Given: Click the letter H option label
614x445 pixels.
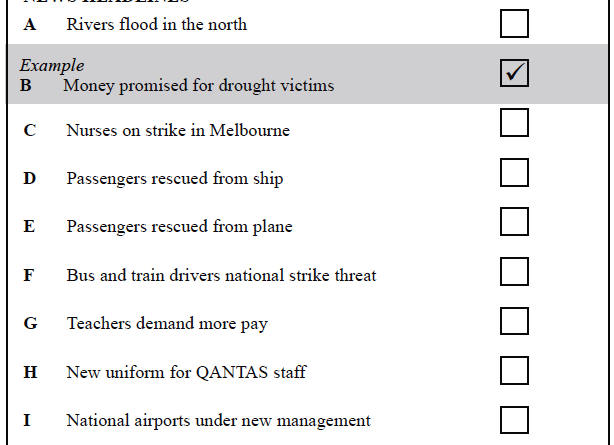Looking at the screenshot, I should (x=30, y=372).
